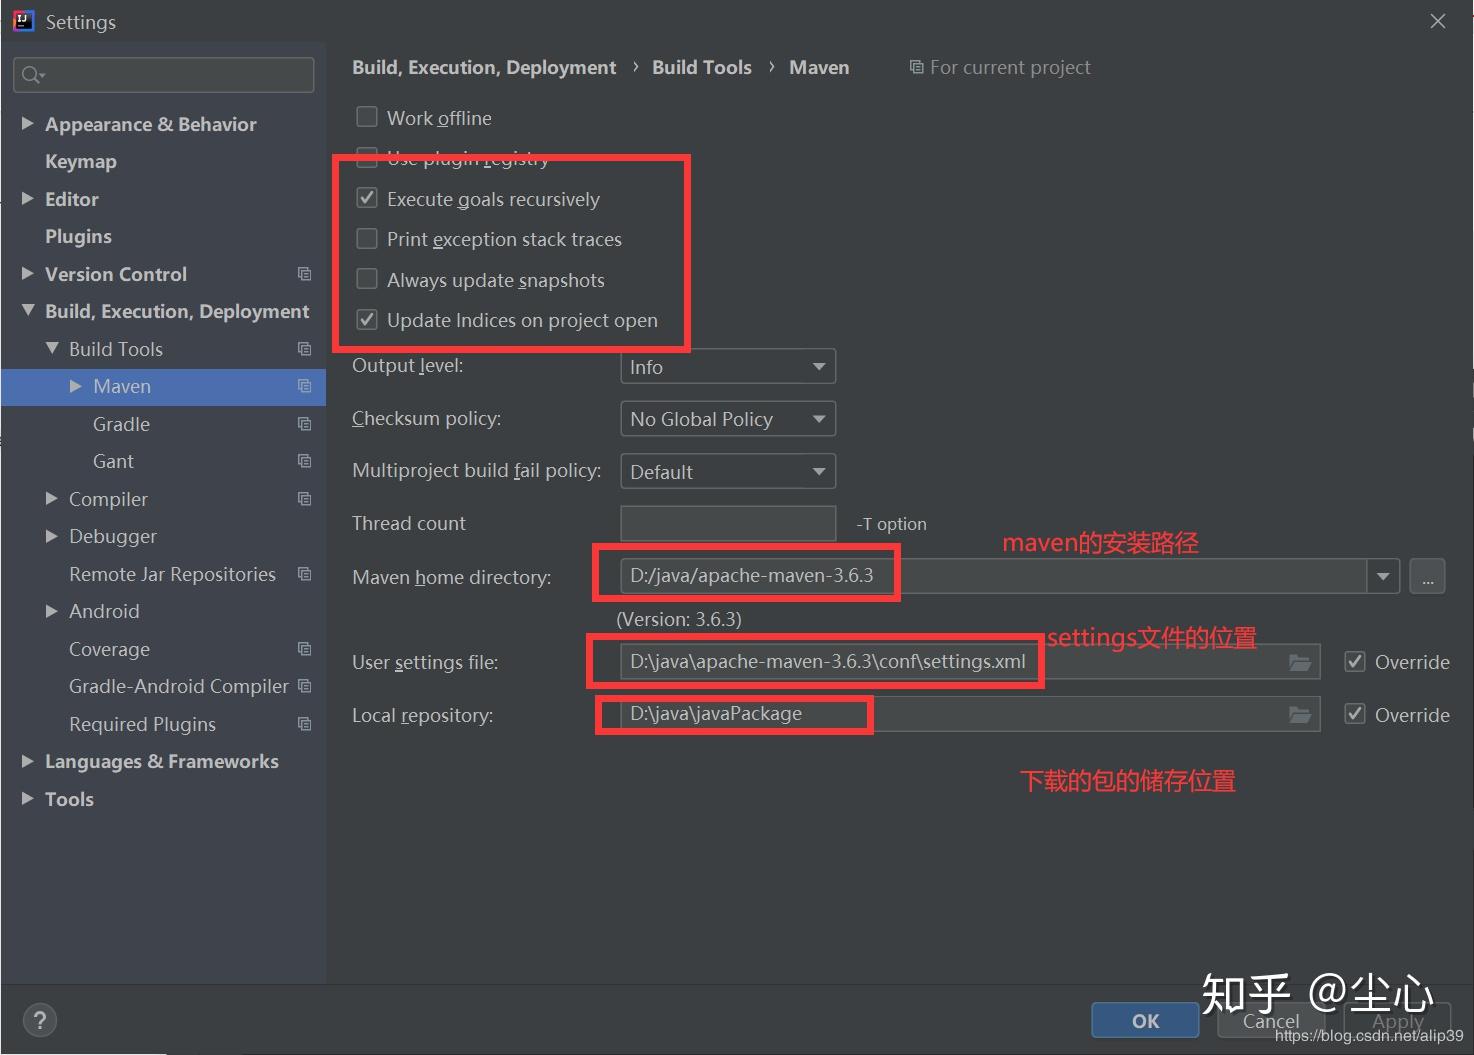Image resolution: width=1474 pixels, height=1055 pixels.
Task: Open Coverage settings page
Action: [x=109, y=649]
